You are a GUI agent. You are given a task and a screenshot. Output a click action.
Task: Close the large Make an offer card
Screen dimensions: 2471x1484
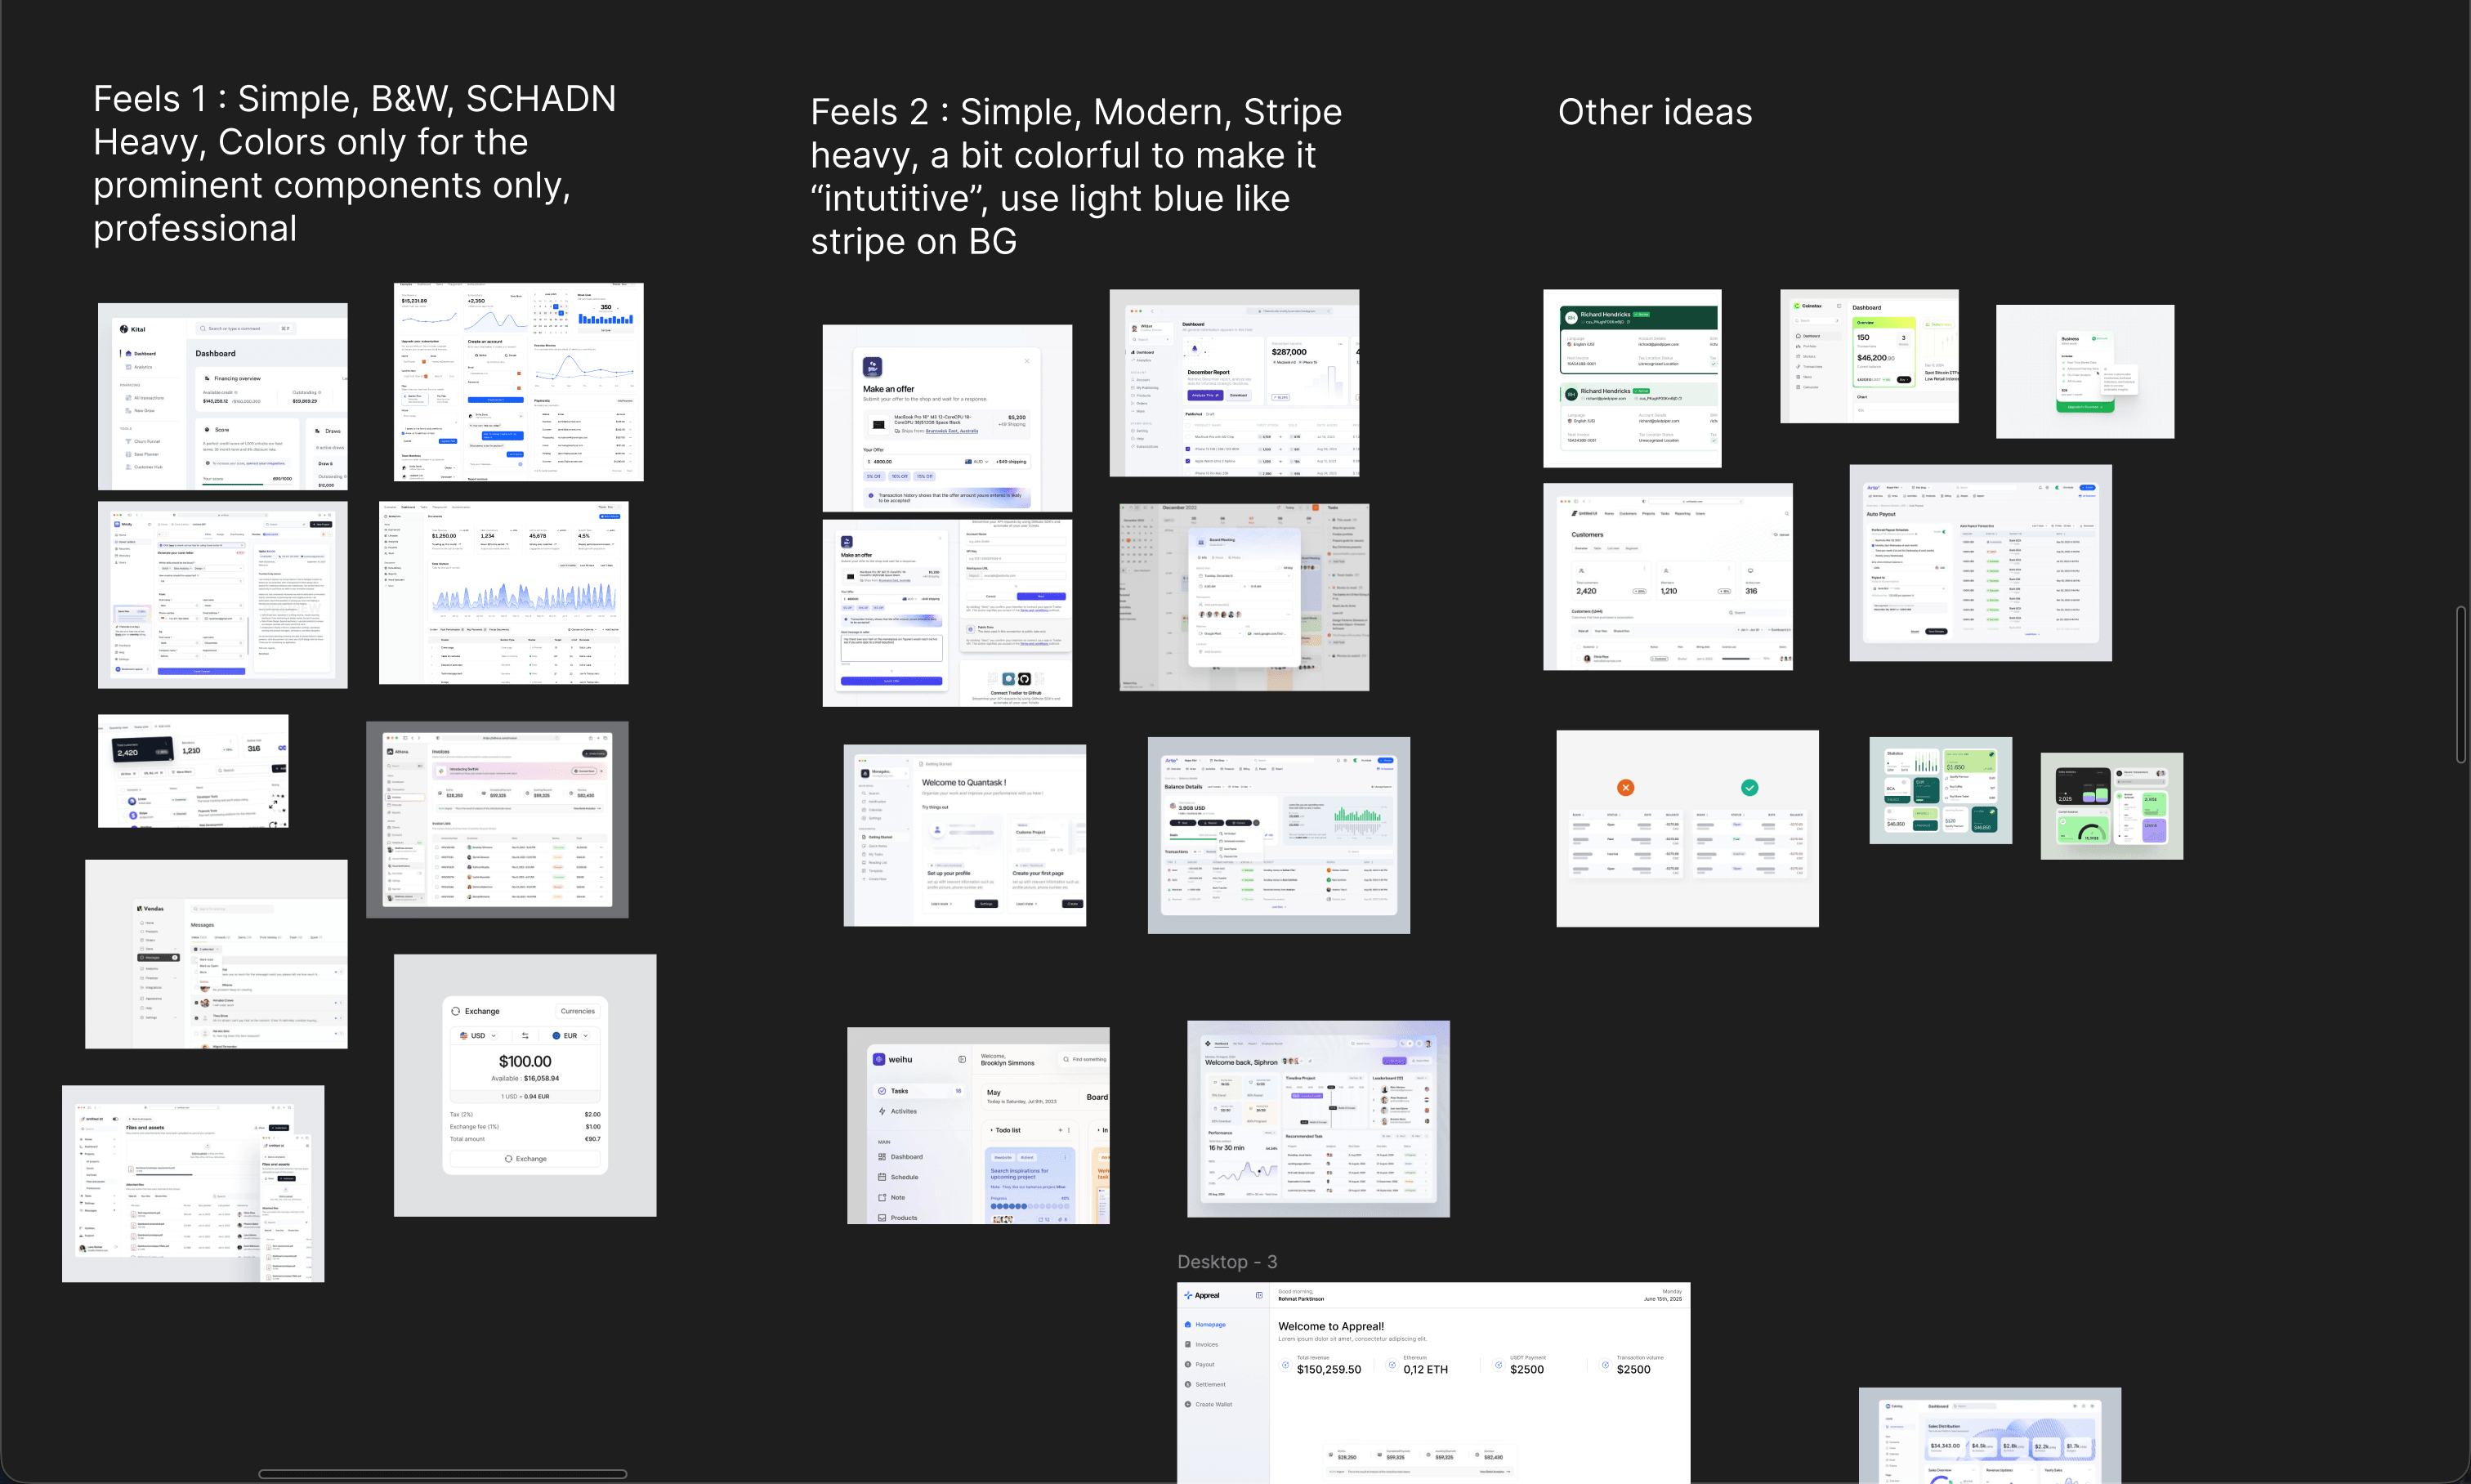pyautogui.click(x=1027, y=361)
